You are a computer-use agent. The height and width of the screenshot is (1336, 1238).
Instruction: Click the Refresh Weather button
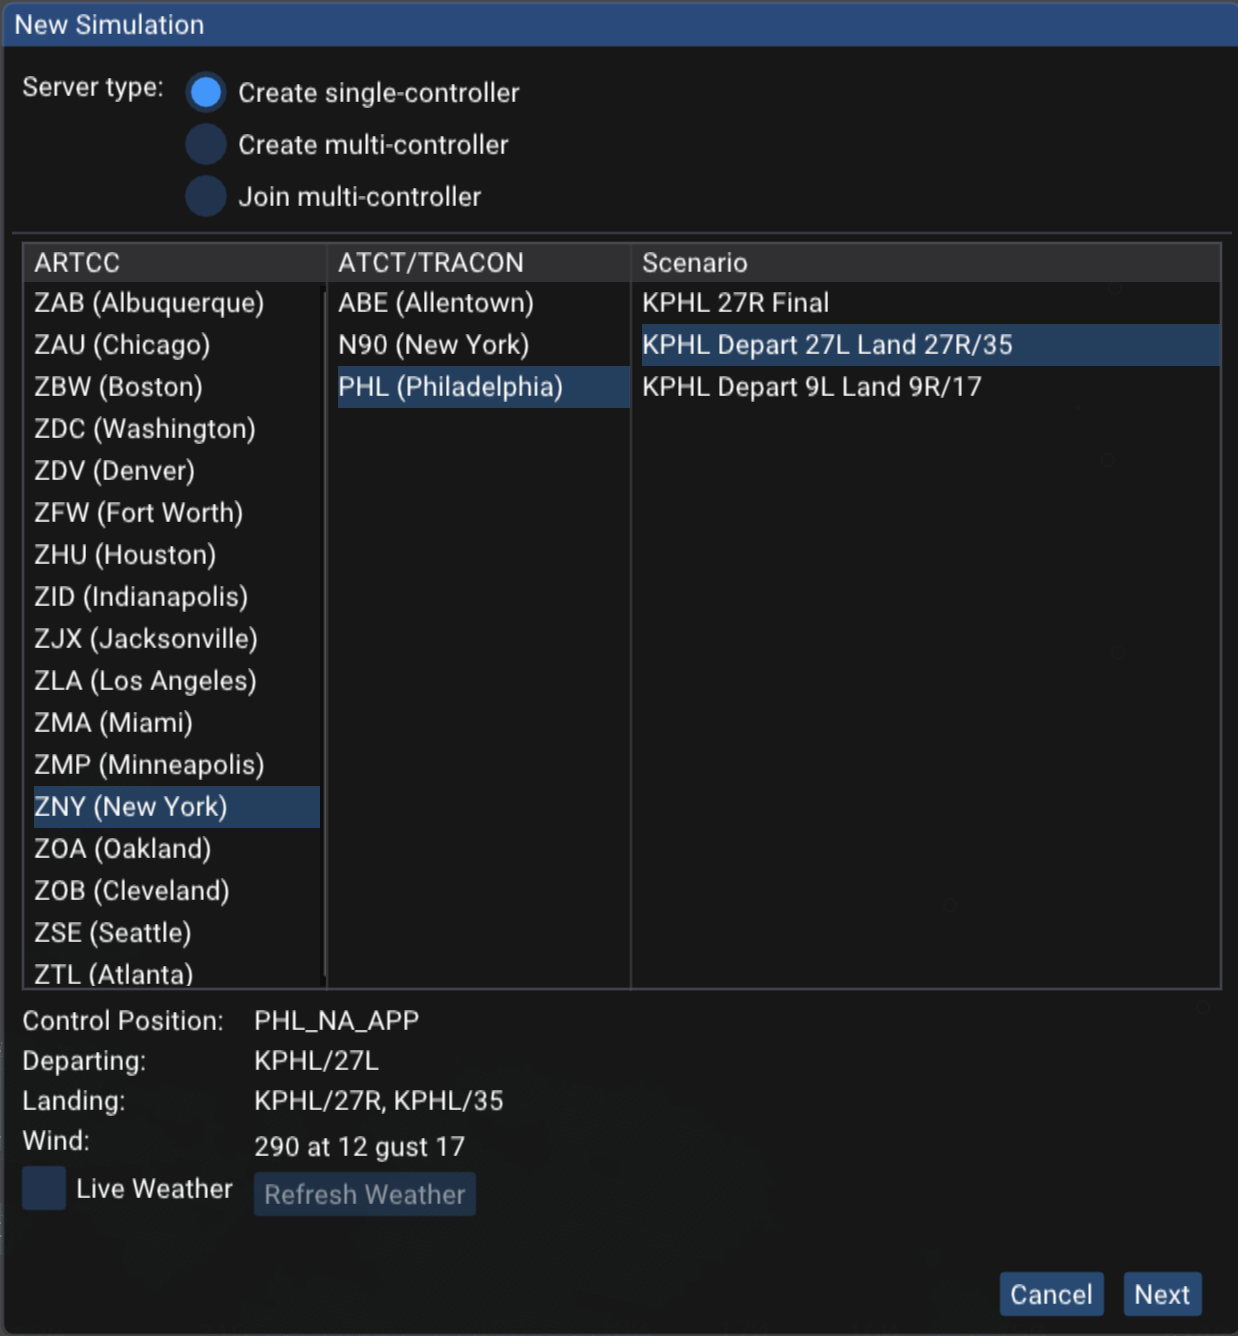[x=365, y=1193]
